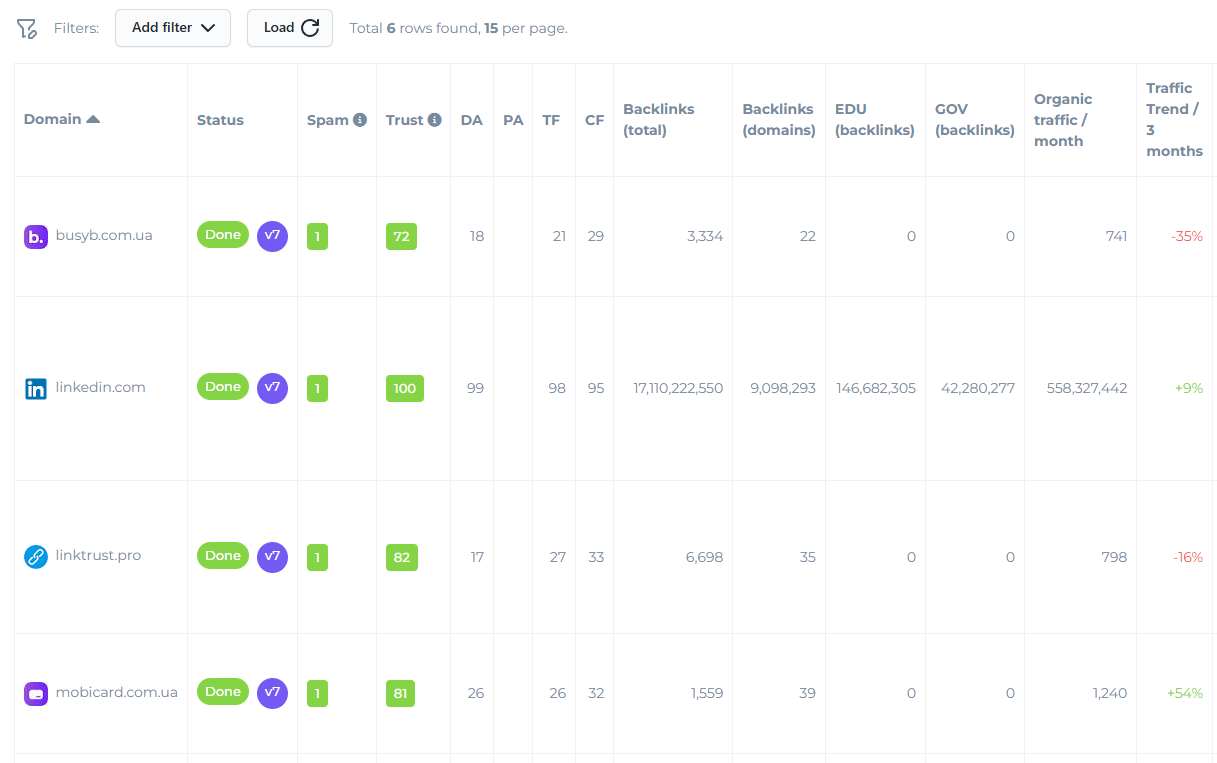Toggle the Domain column sort arrow
Image resolution: width=1217 pixels, height=763 pixels.
point(93,117)
